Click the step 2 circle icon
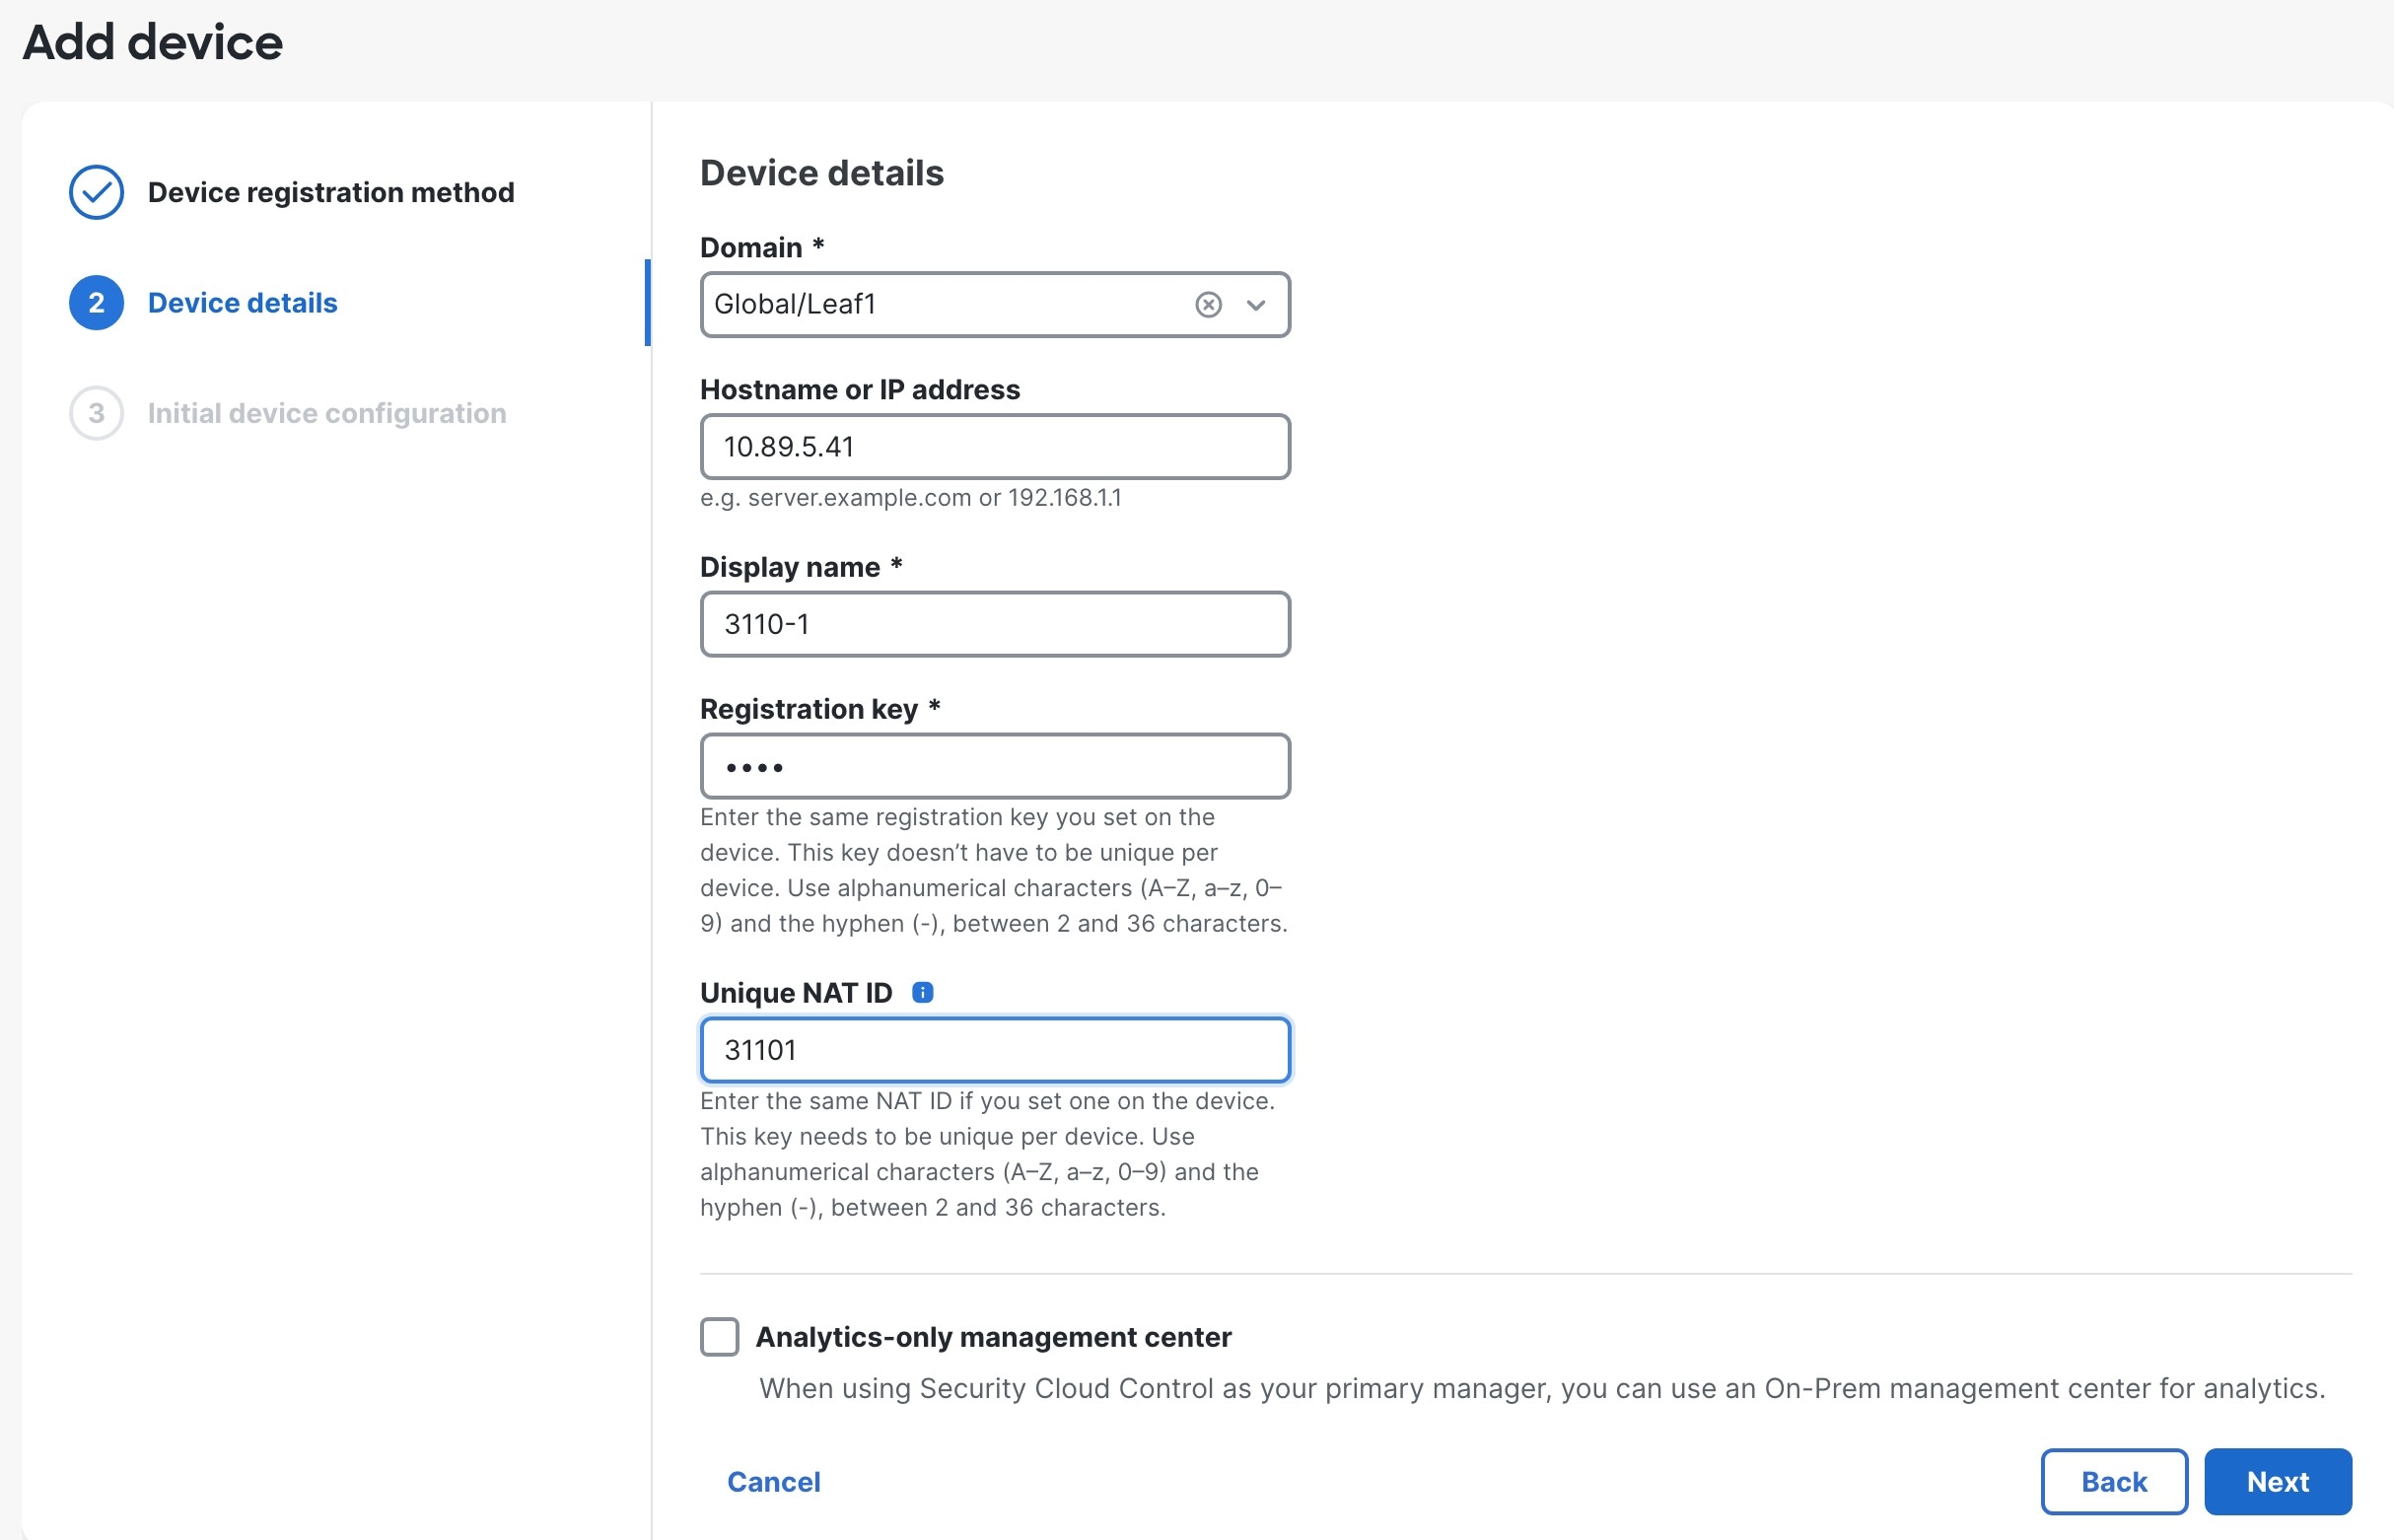Image resolution: width=2394 pixels, height=1540 pixels. tap(96, 303)
